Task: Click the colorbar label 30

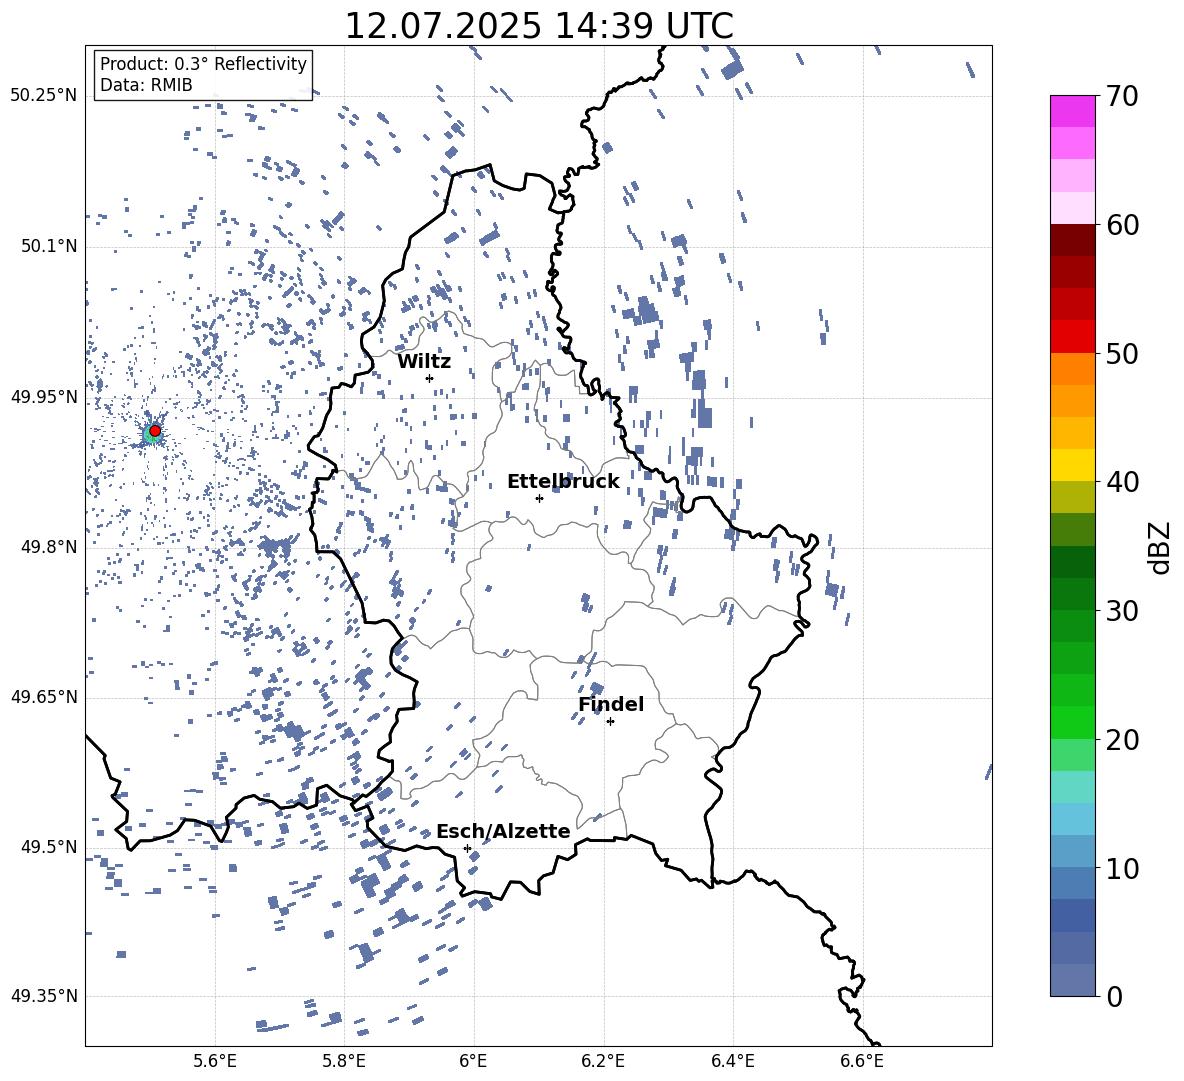Action: click(x=1122, y=610)
